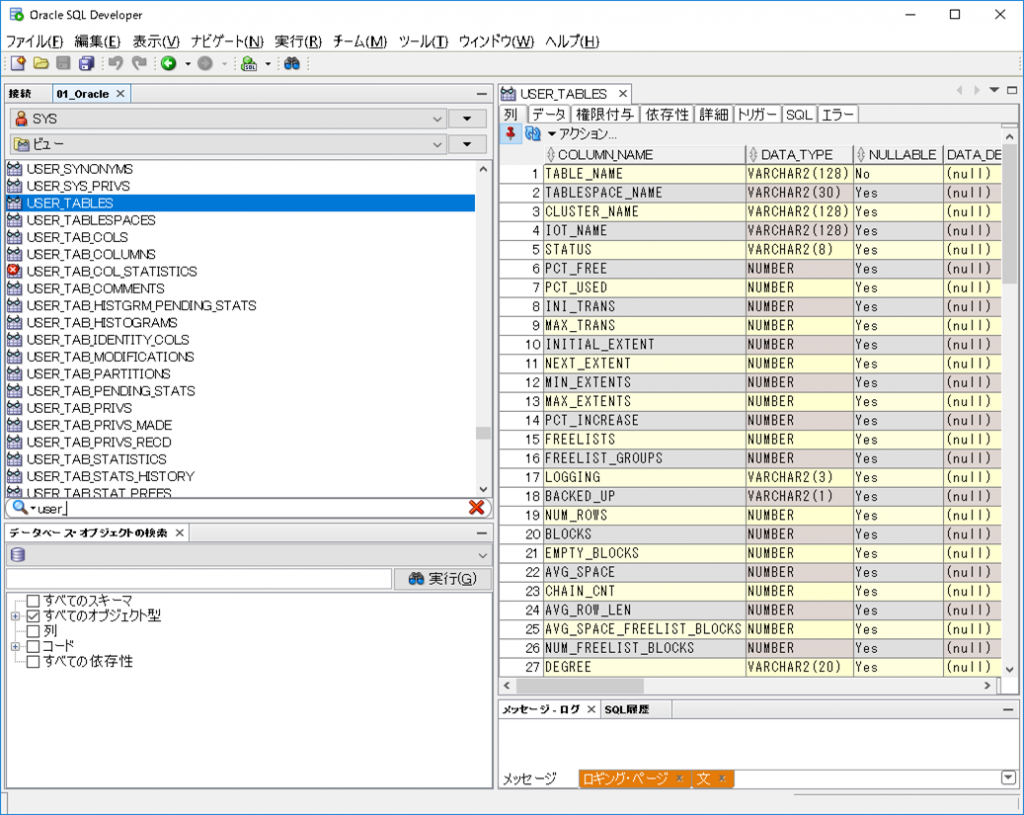Minimize the connections panel
Viewport: 1024px width, 815px height.
pyautogui.click(x=481, y=94)
